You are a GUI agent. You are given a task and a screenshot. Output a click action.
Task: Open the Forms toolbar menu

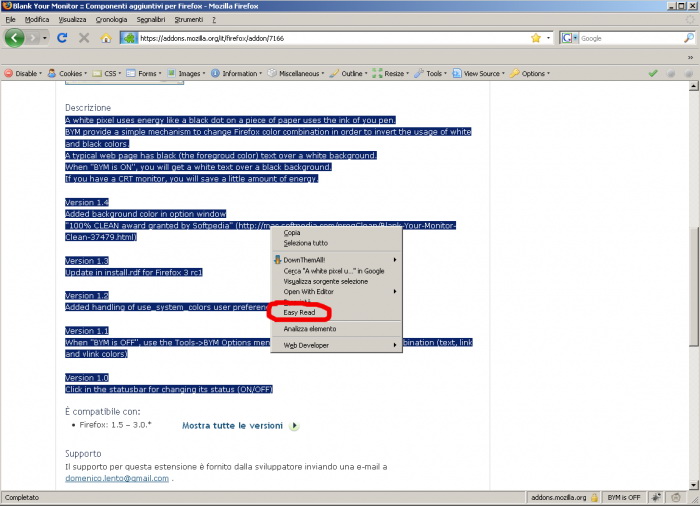144,73
